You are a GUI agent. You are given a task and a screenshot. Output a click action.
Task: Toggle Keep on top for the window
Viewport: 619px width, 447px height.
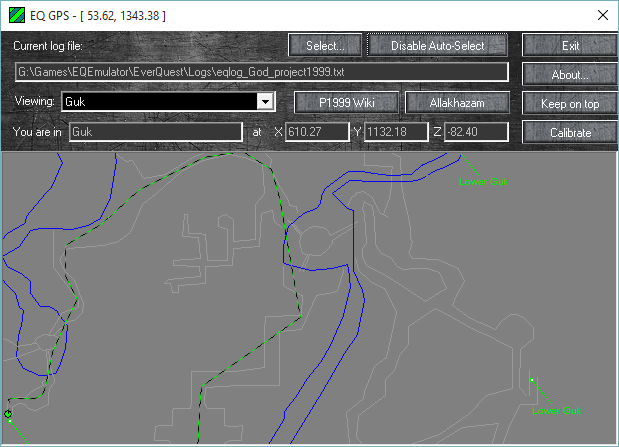tap(570, 103)
